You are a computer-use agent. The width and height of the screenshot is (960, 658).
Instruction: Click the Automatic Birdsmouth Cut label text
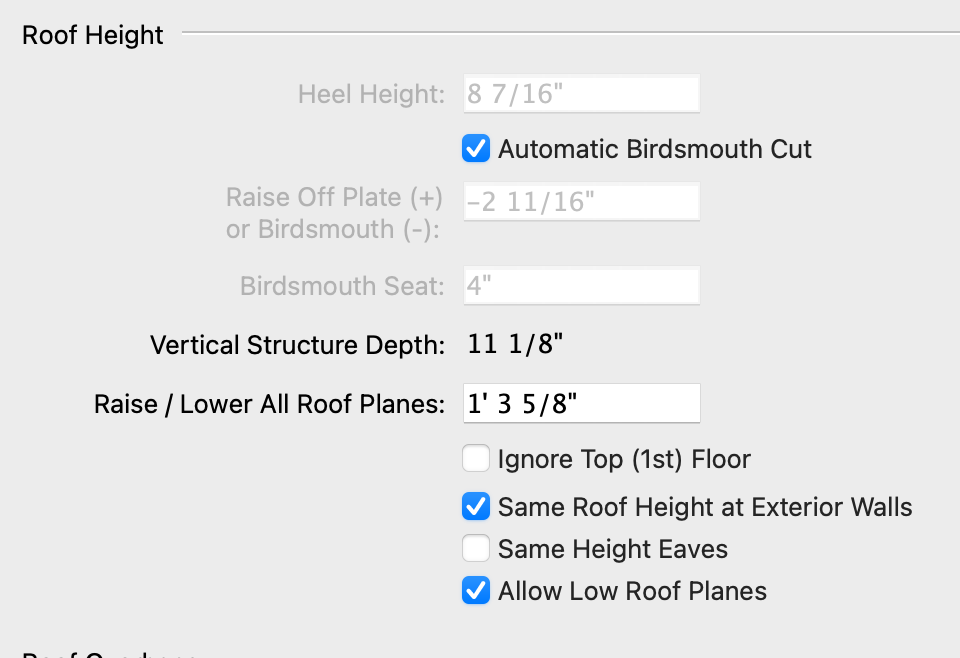[655, 150]
